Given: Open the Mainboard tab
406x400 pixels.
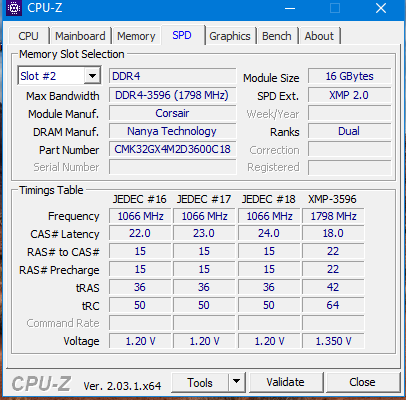Looking at the screenshot, I should [80, 36].
